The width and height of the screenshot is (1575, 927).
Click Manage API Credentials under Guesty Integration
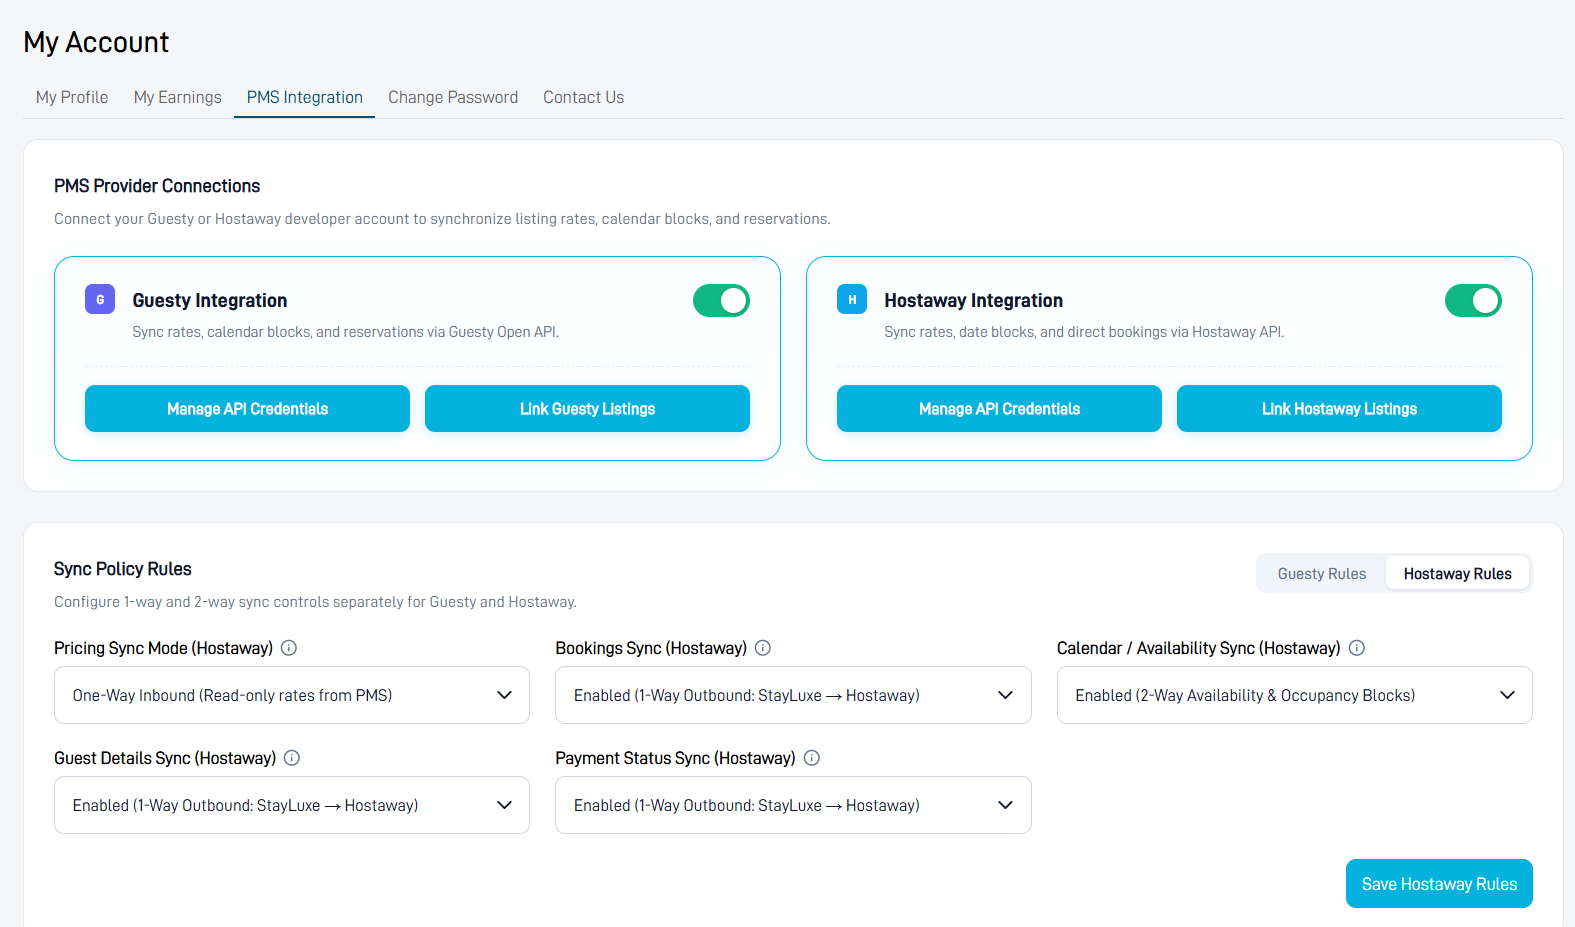coord(248,409)
